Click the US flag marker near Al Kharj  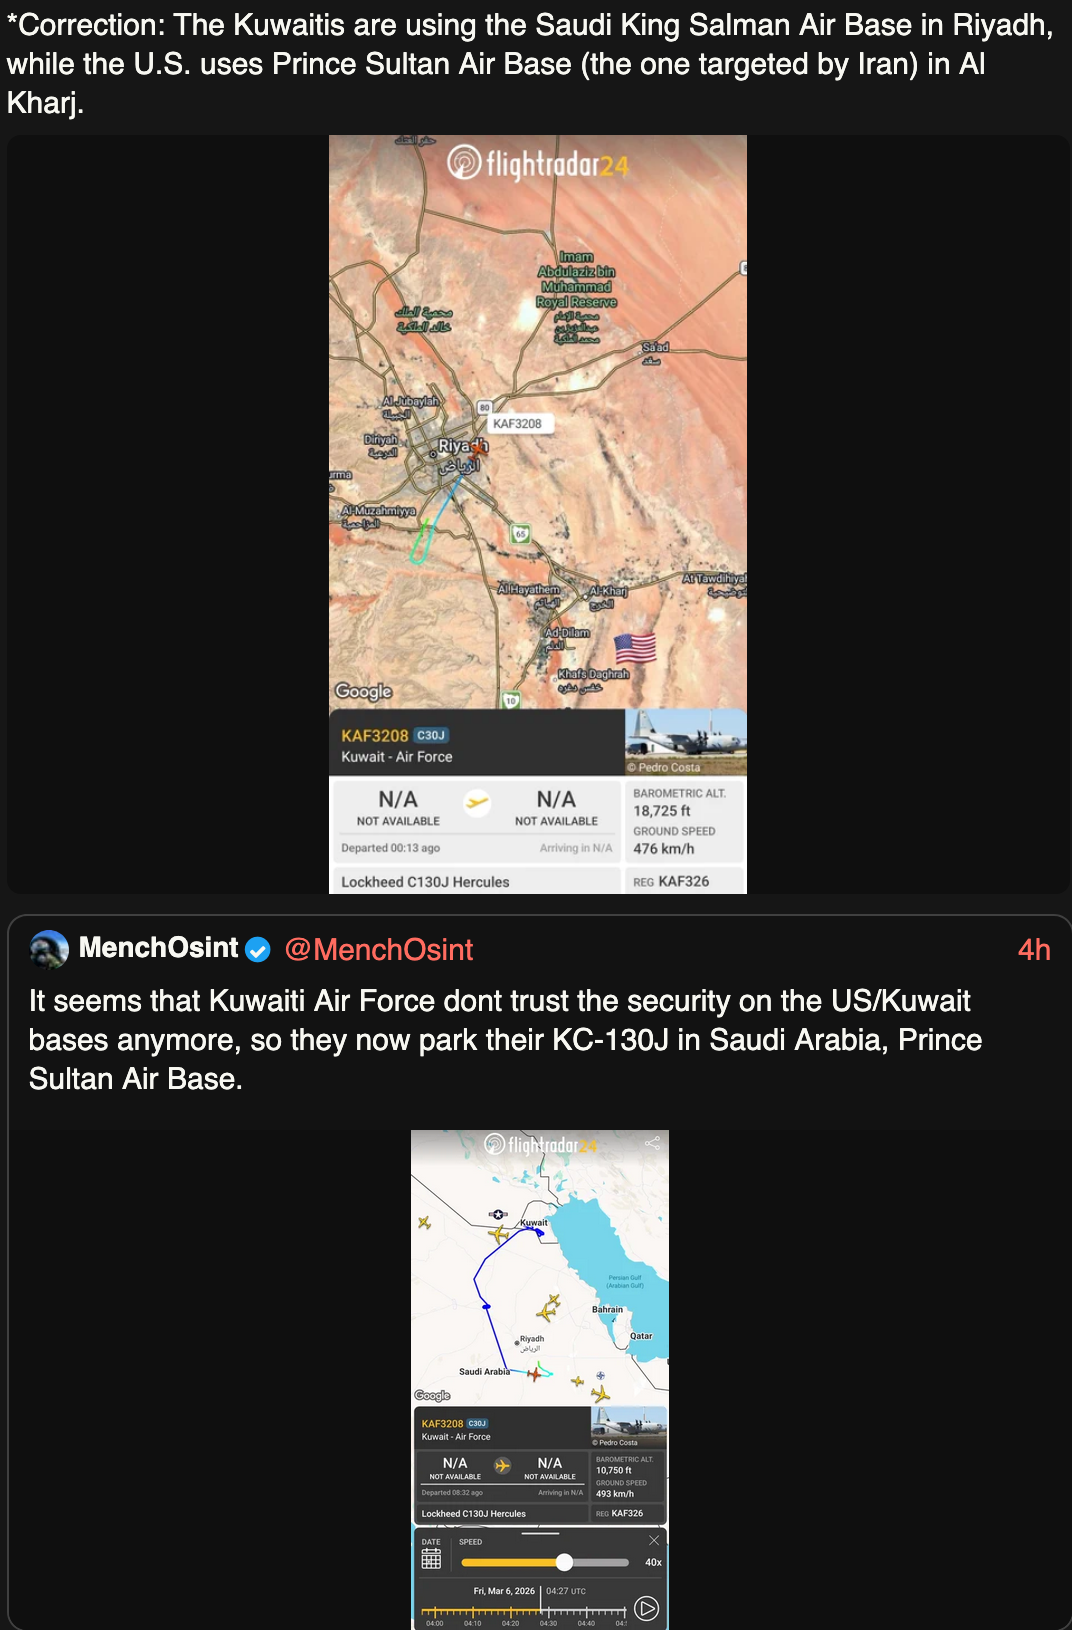point(635,648)
